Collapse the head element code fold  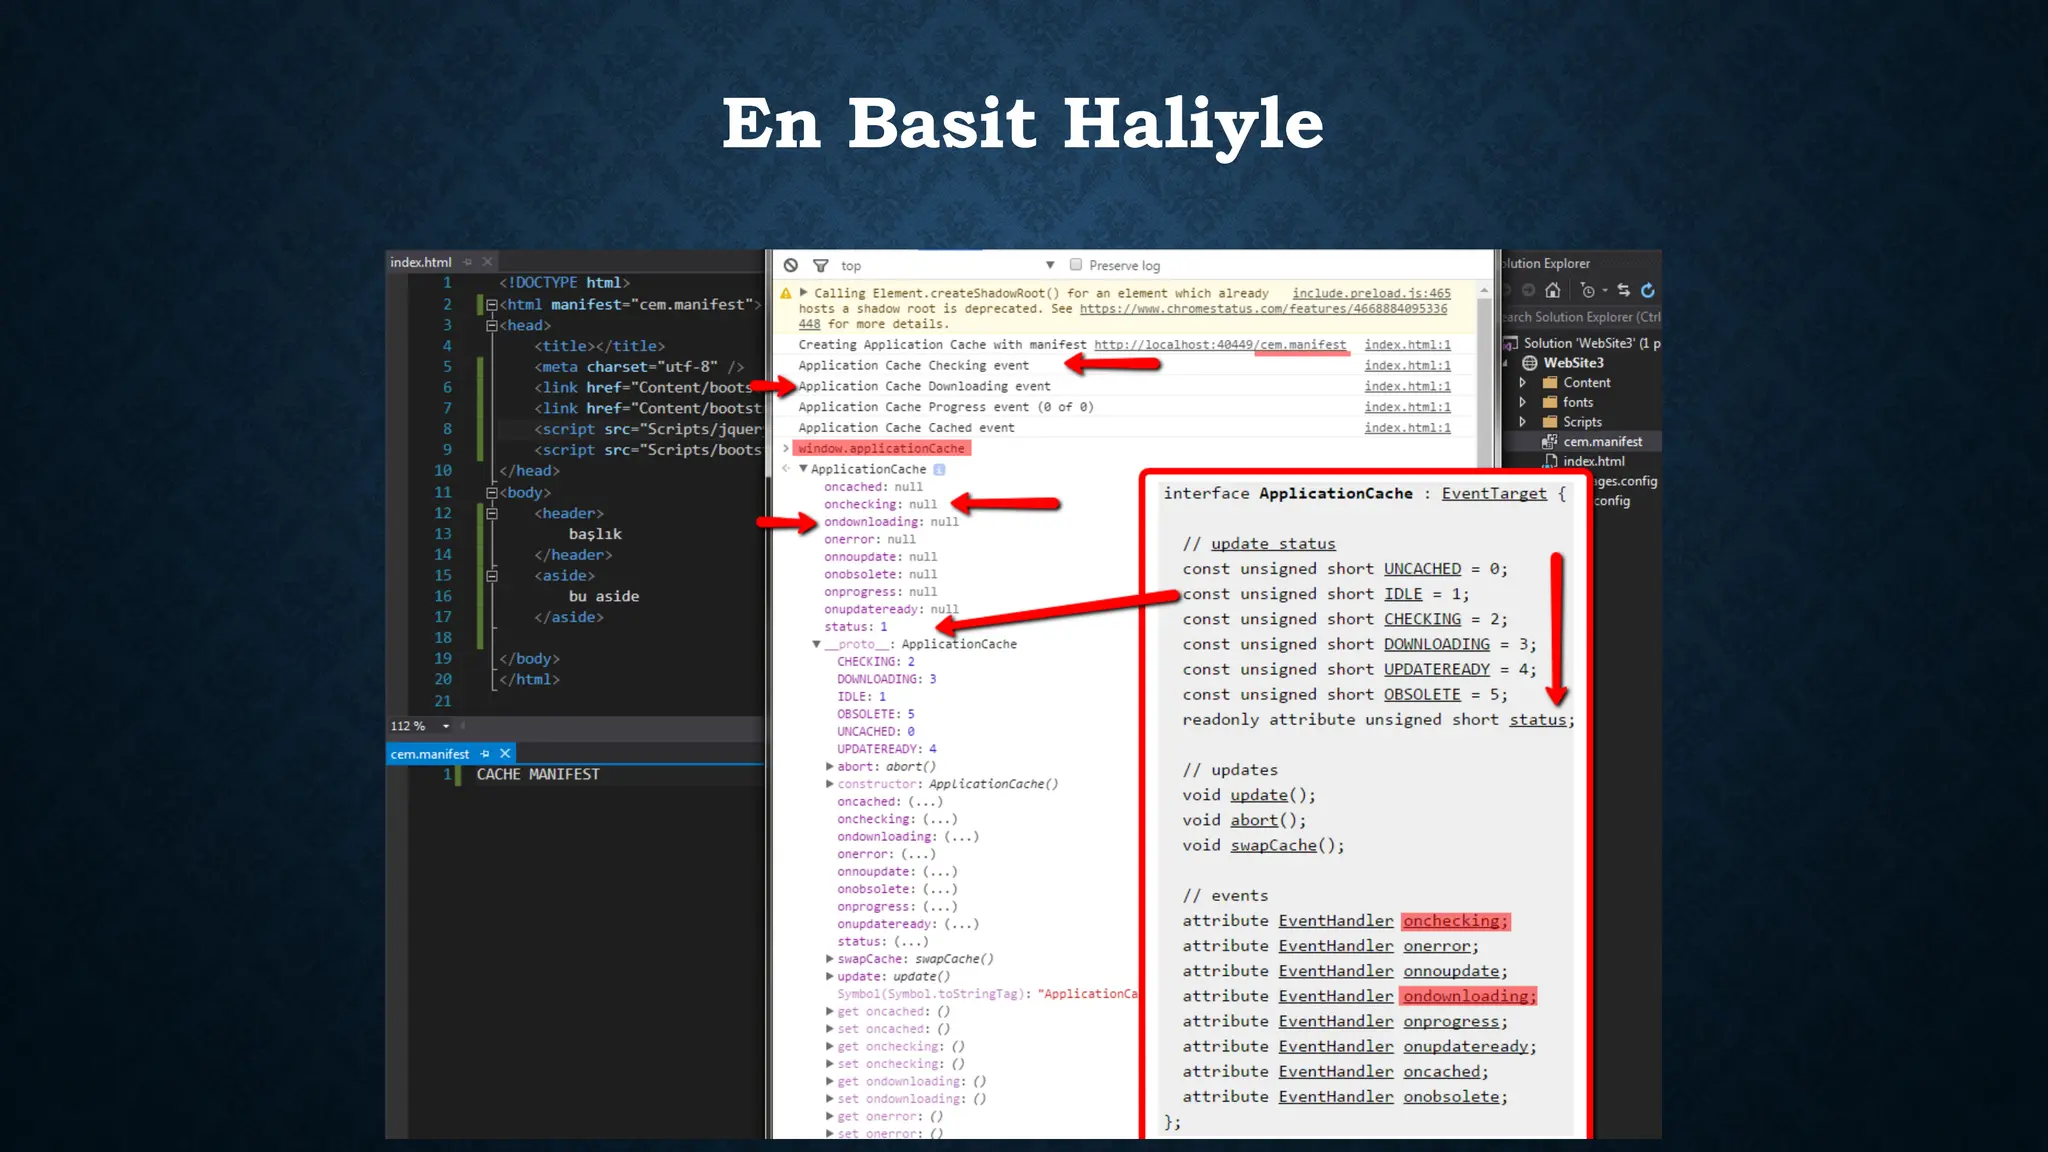tap(491, 325)
